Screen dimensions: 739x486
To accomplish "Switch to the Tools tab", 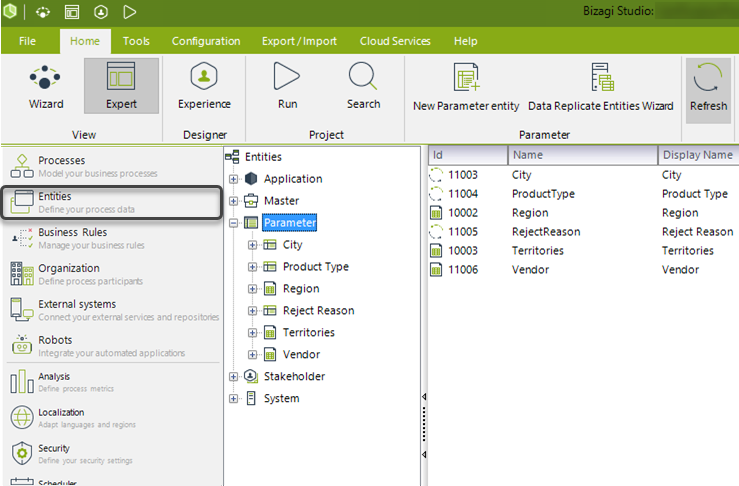I will point(136,41).
